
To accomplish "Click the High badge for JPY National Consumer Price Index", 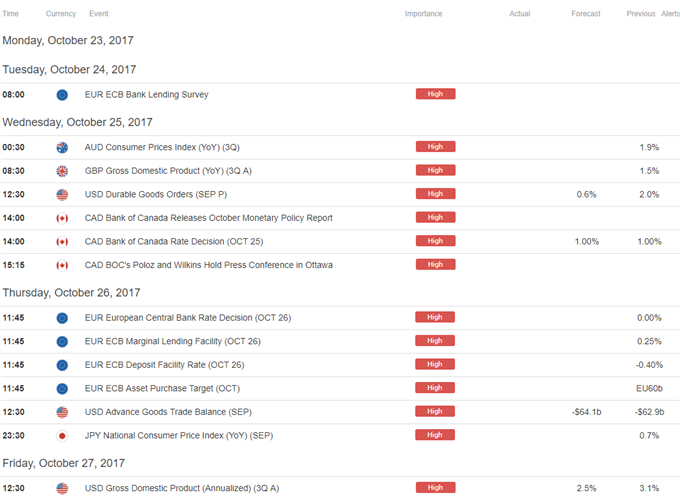I will click(435, 435).
